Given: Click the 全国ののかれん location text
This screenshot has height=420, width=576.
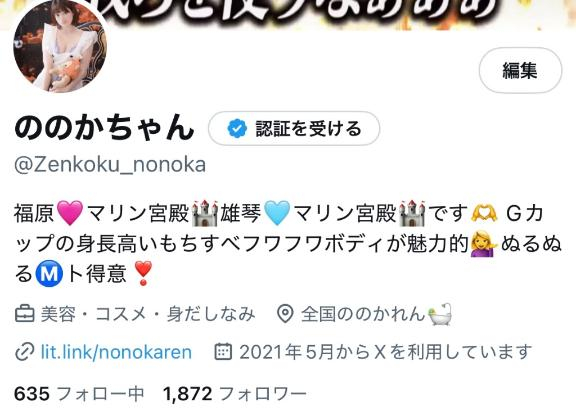Looking at the screenshot, I should tap(363, 314).
